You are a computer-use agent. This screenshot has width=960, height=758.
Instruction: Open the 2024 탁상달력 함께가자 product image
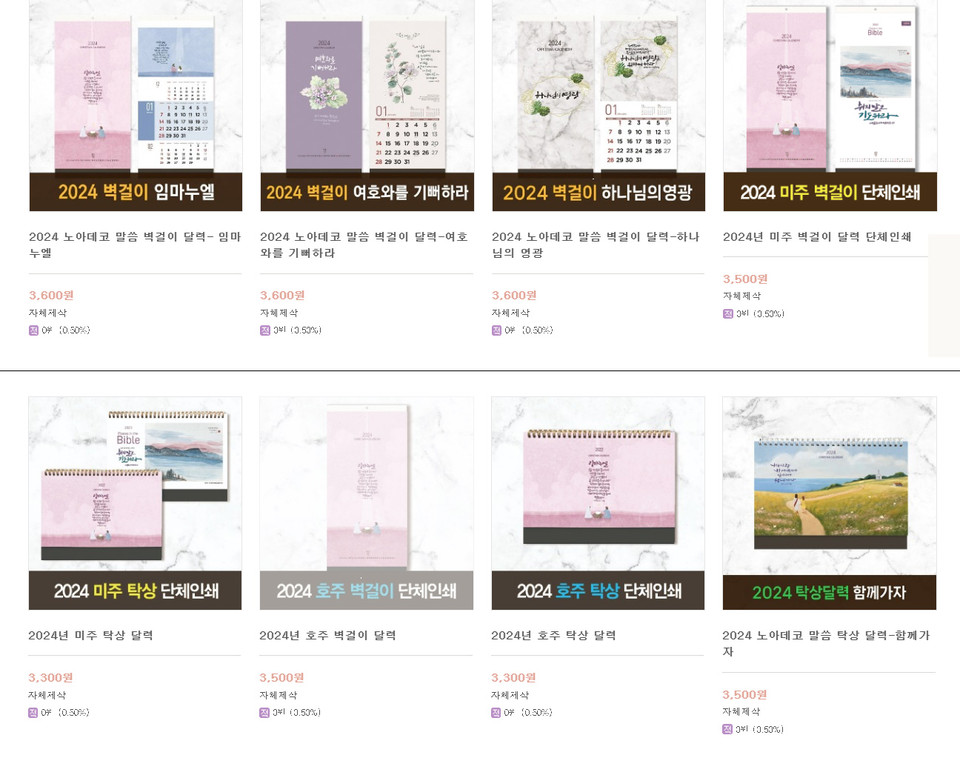[x=829, y=503]
